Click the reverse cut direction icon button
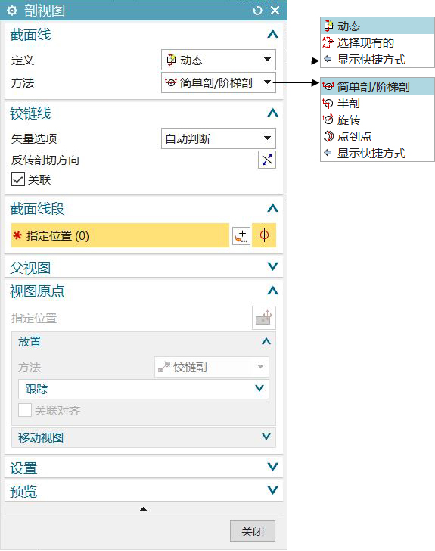Screen dimensions: 435x551 click(267, 160)
